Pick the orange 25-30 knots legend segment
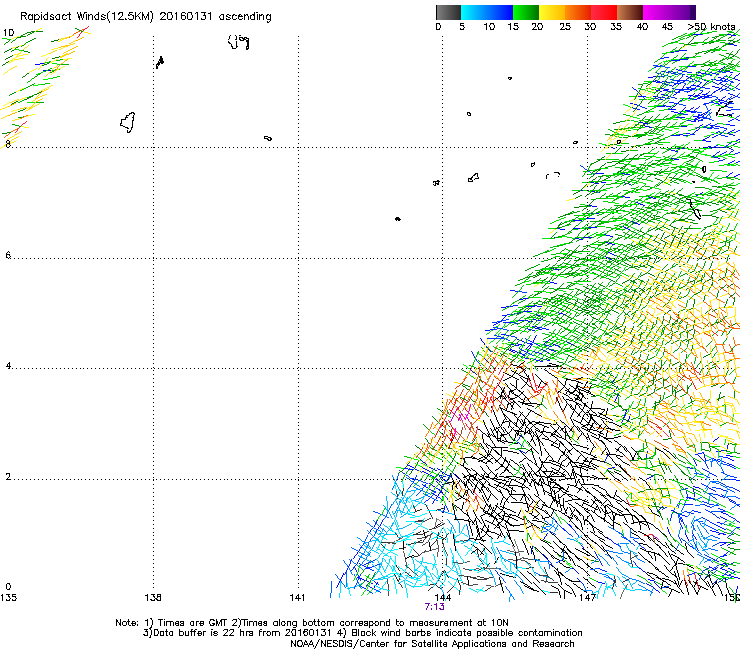Viewport: 740px width, 650px height. pos(578,12)
